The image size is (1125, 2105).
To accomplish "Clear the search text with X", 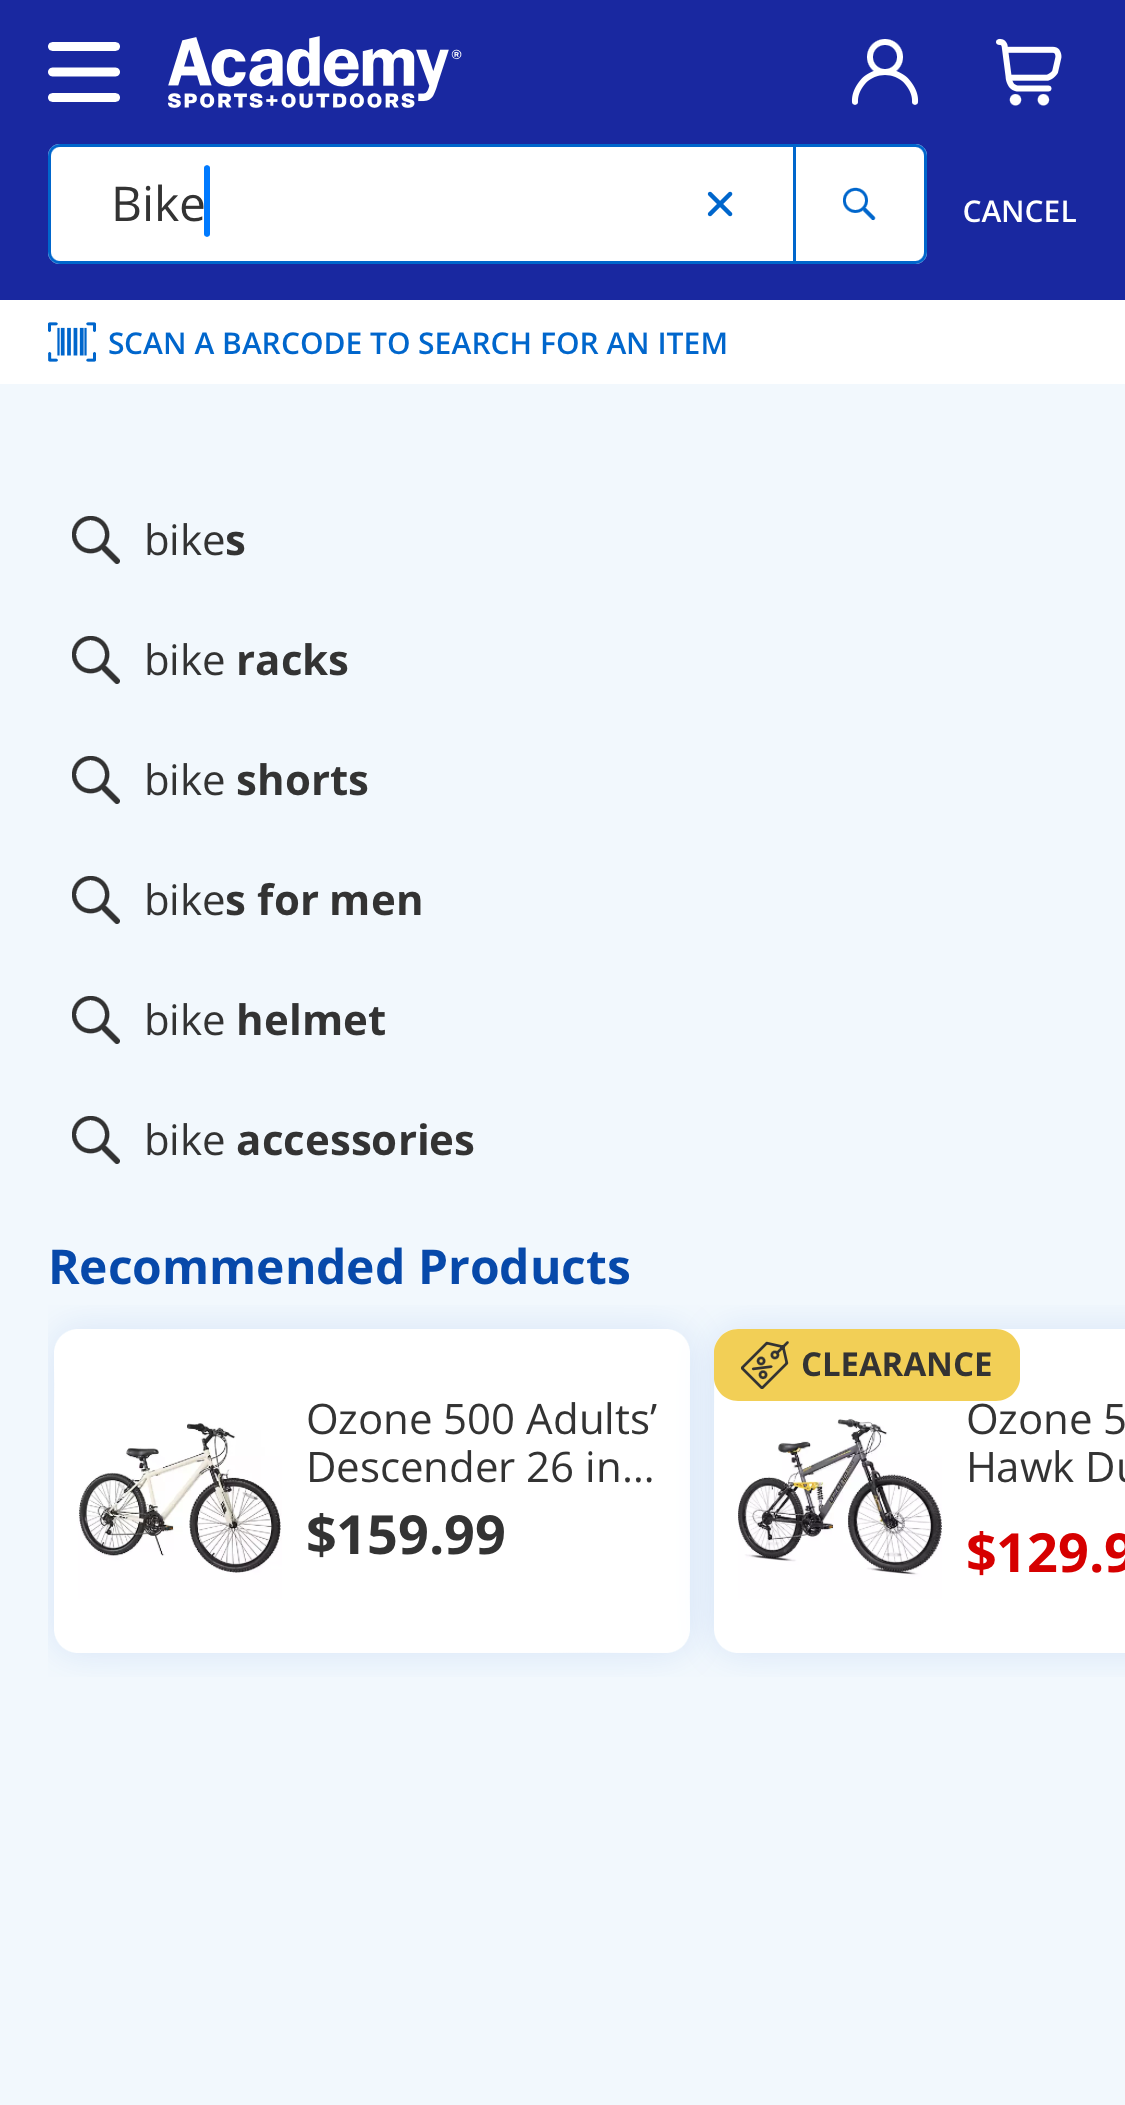I will click(x=720, y=204).
